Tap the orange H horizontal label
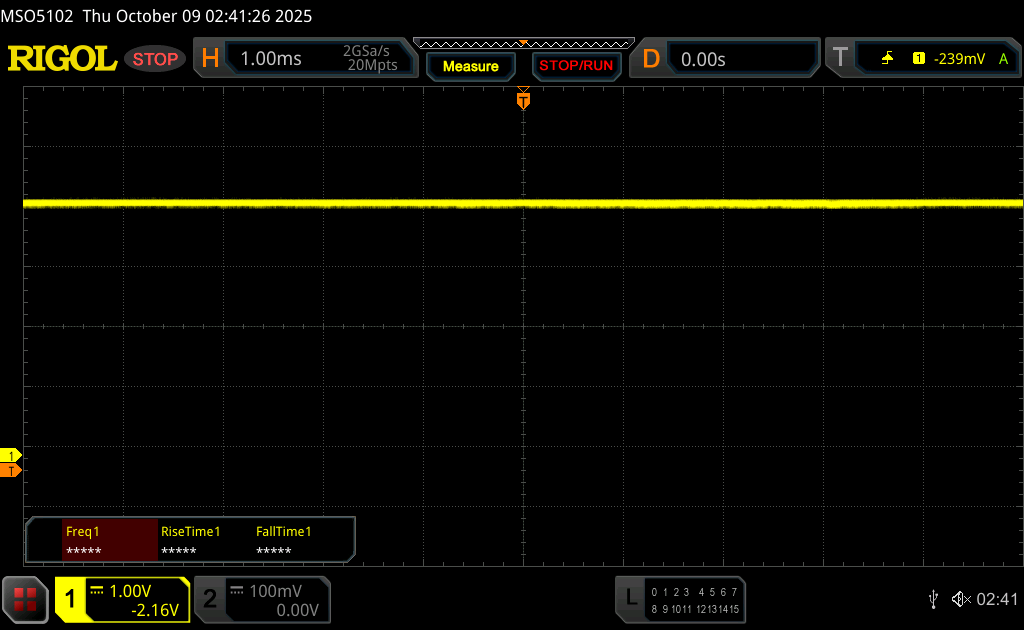1024x630 pixels. [210, 59]
